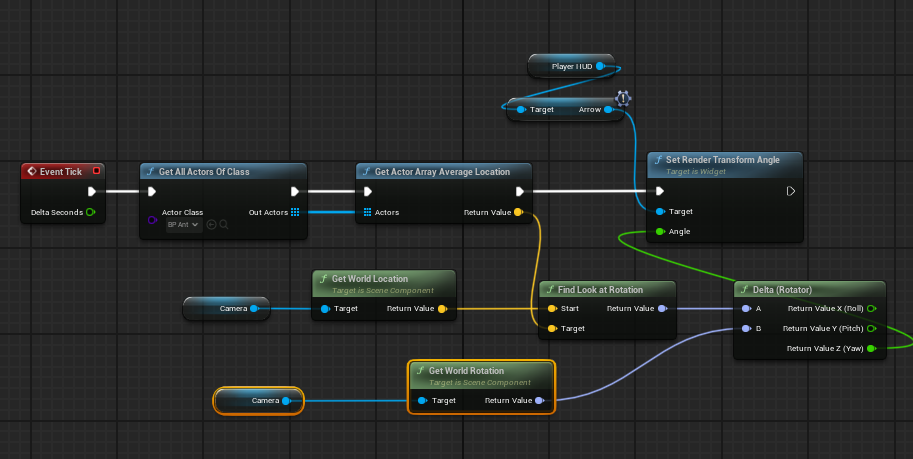Viewport: 913px width, 459px height.
Task: Click the "Angle" pin label
Action: pyautogui.click(x=680, y=232)
